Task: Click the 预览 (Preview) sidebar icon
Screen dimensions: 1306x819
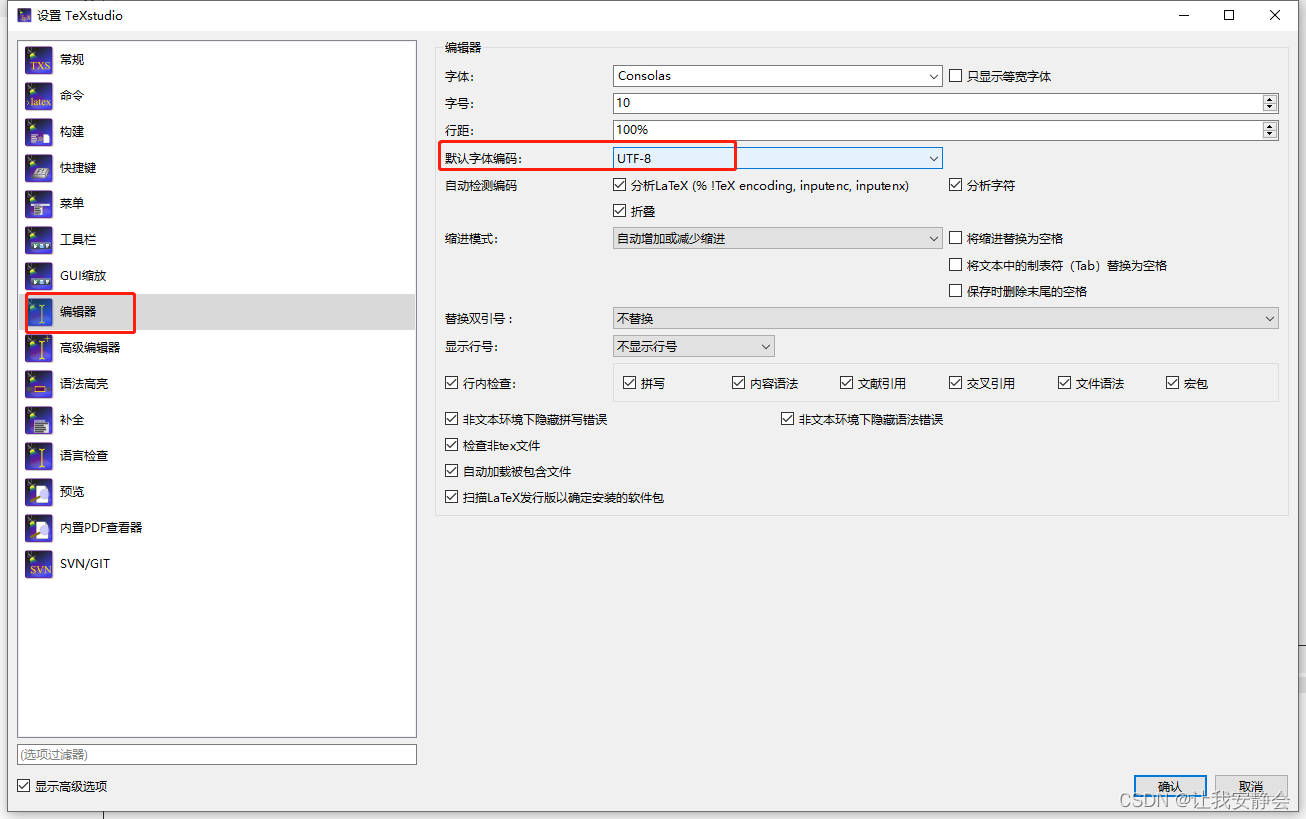Action: point(39,492)
